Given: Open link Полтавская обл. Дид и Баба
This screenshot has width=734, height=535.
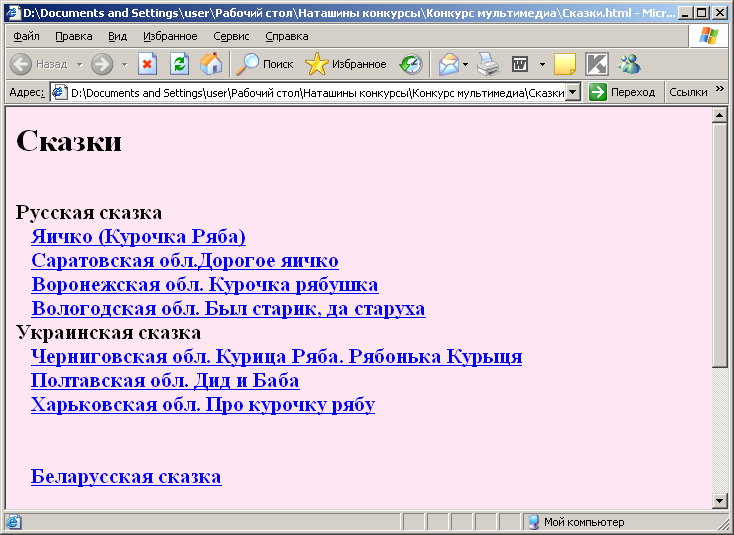Looking at the screenshot, I should click(165, 381).
